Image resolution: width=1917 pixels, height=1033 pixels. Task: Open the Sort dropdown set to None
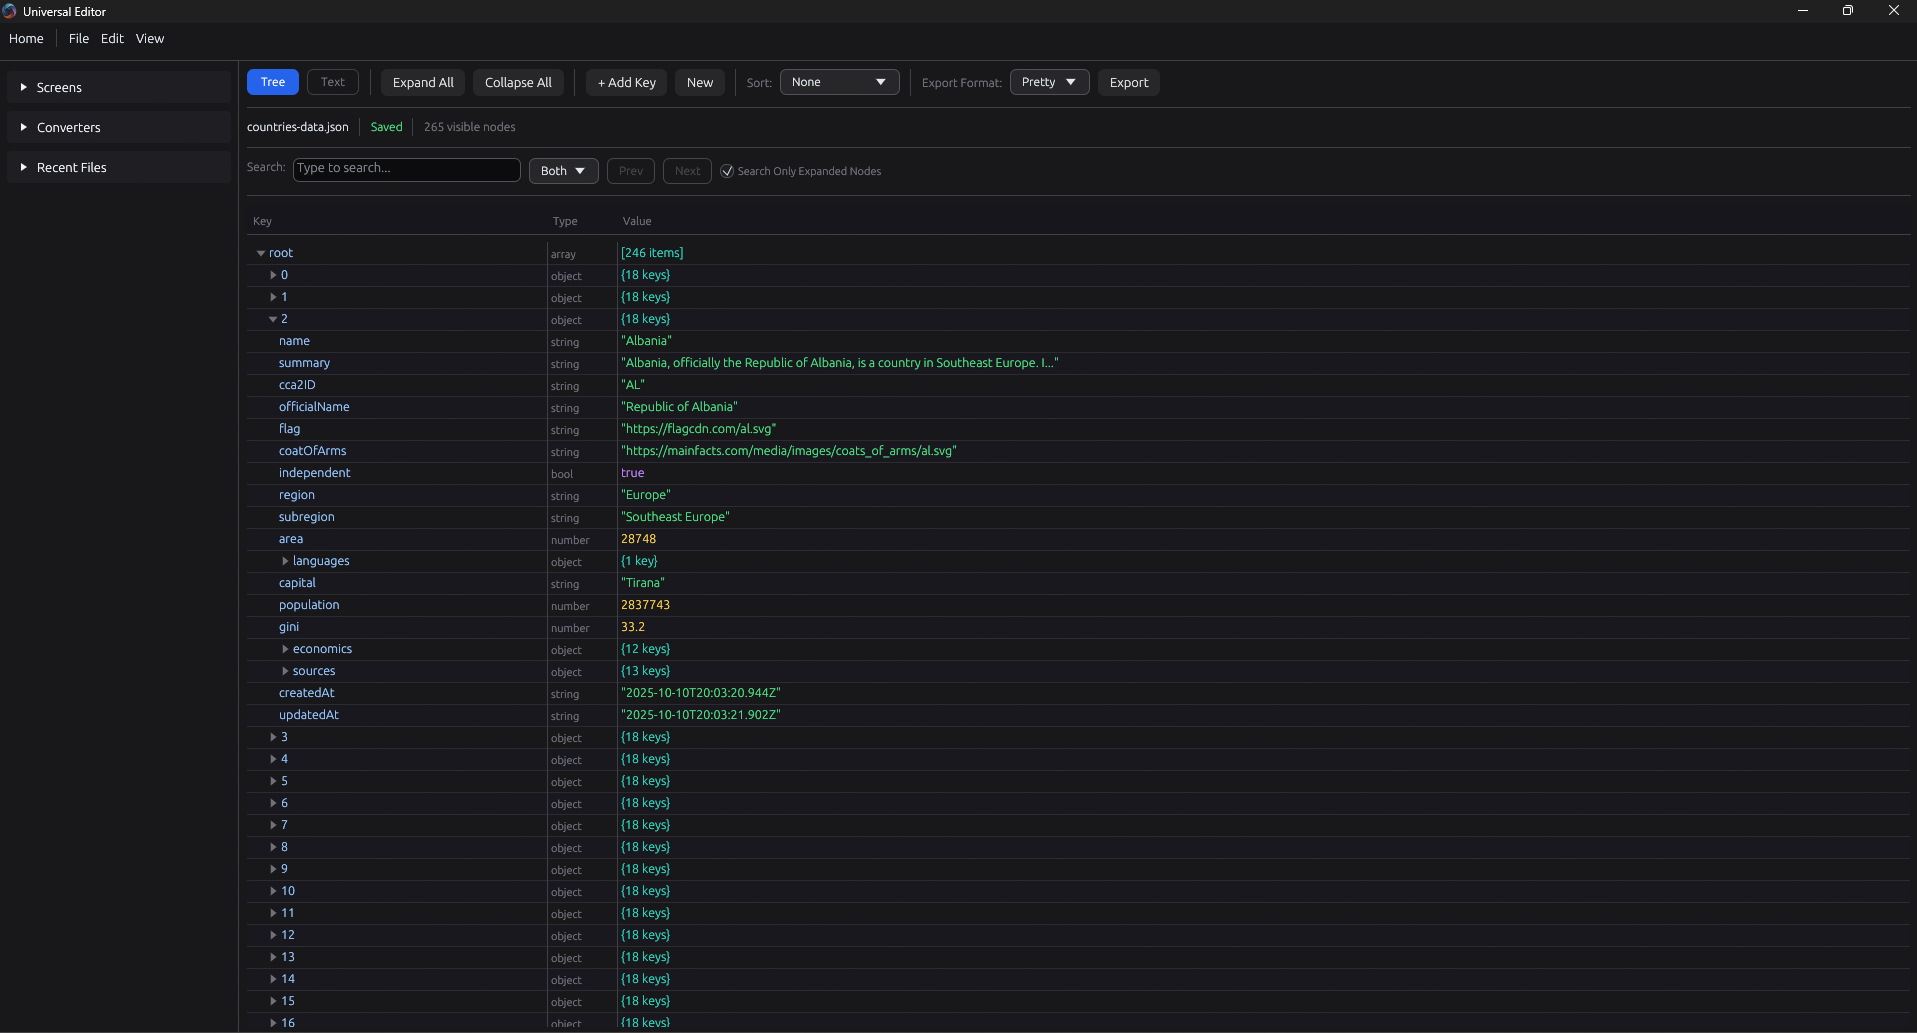[x=839, y=82]
